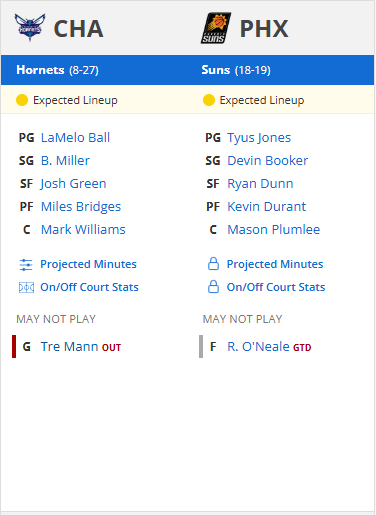Viewport: 376px width, 515px height.
Task: Click the Hornets On/Off Court basketball court icon
Action: coord(26,287)
